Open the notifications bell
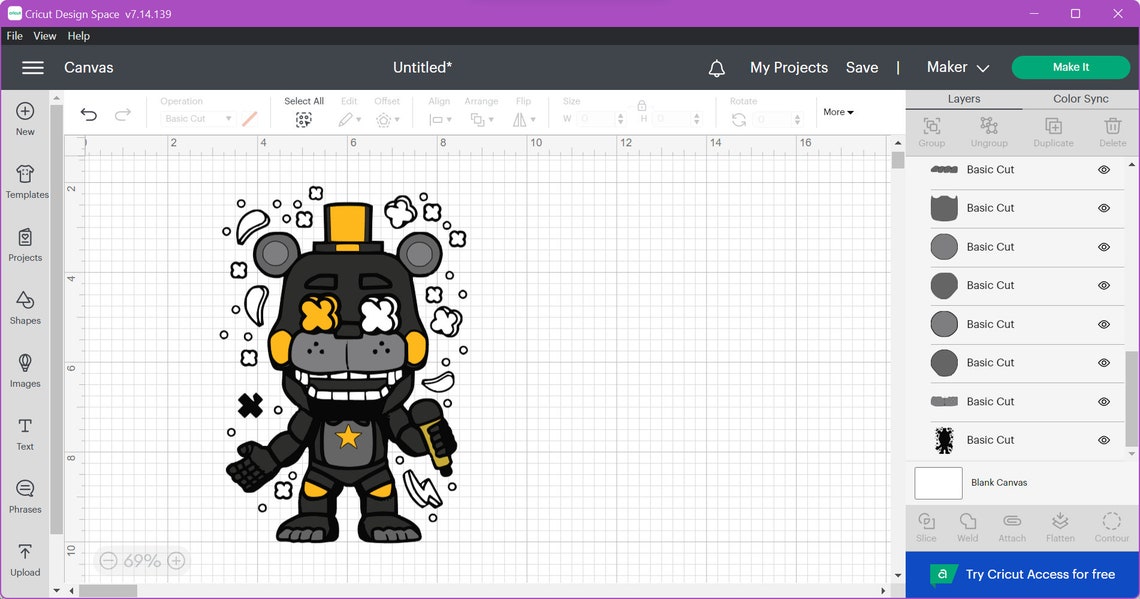 pos(716,67)
